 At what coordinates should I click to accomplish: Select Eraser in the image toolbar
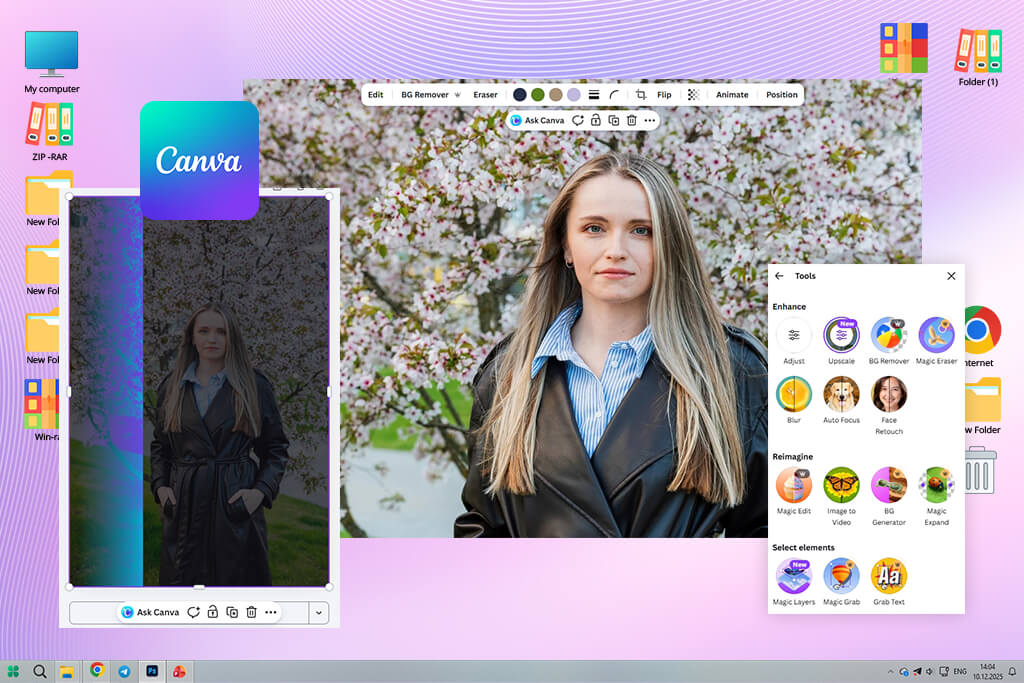point(485,95)
